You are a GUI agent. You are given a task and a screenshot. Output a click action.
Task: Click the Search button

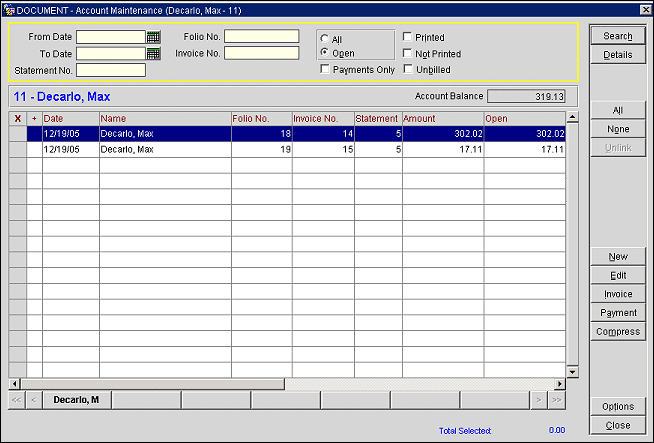617,36
